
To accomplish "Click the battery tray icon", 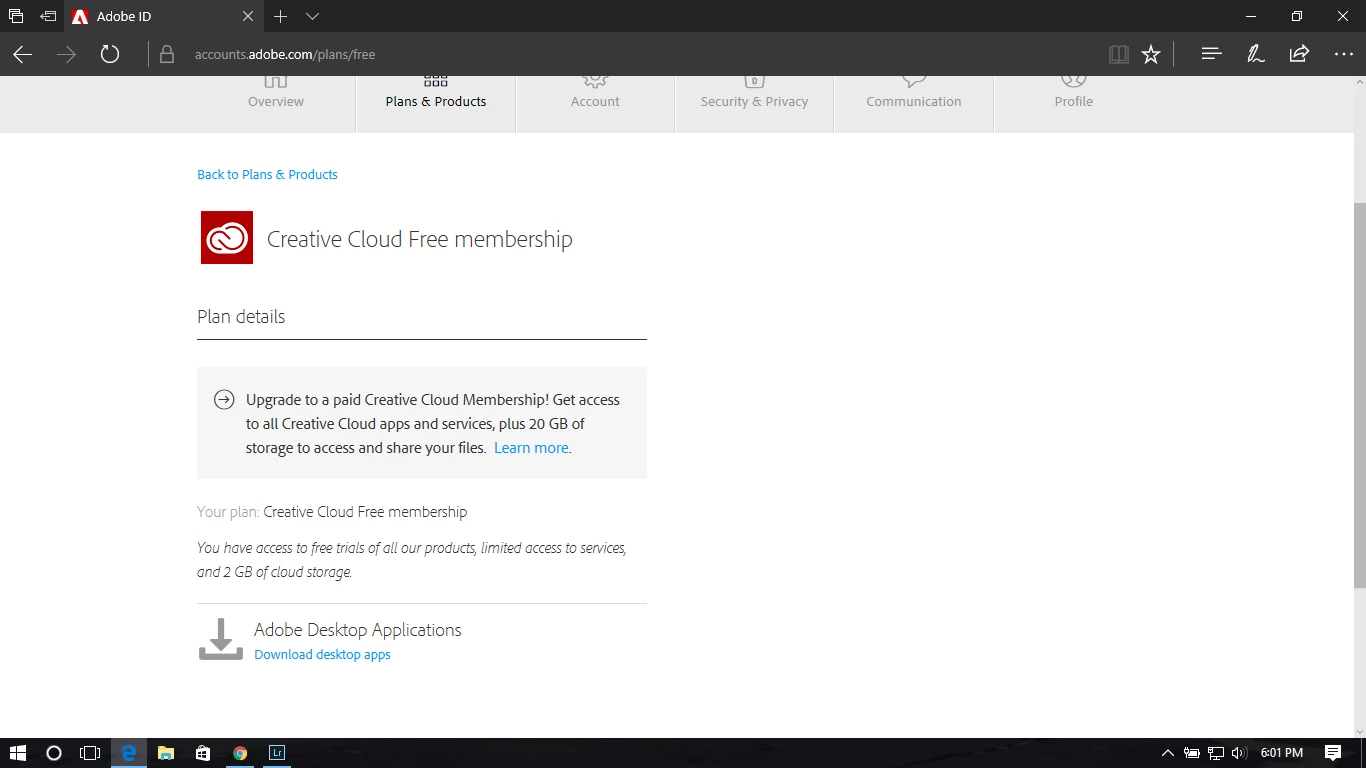I will pos(1192,753).
